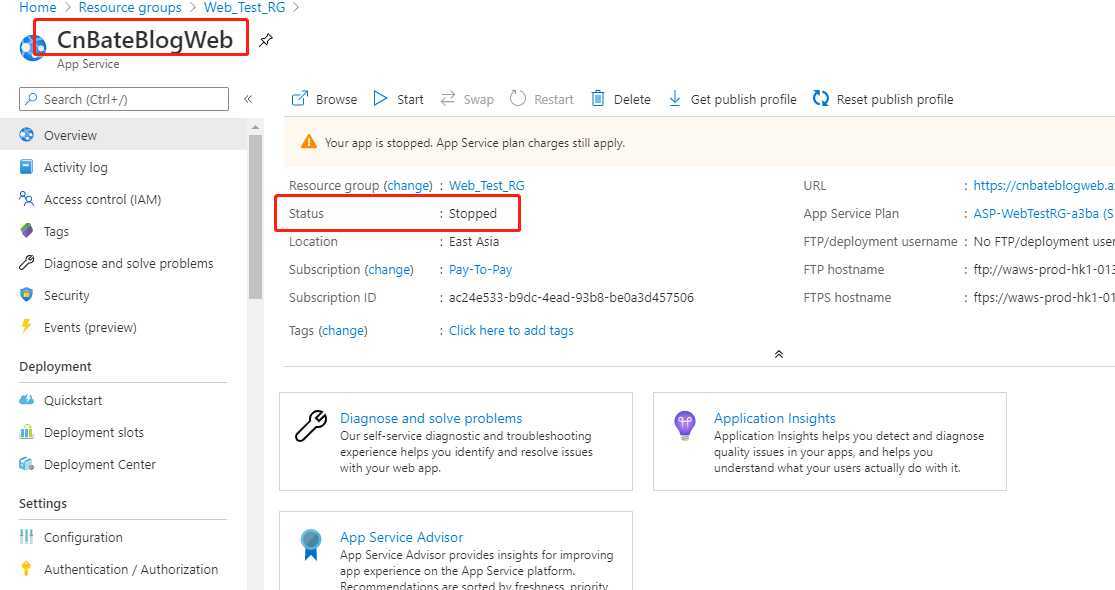Click the East Asia location value
The height and width of the screenshot is (590, 1115).
474,242
